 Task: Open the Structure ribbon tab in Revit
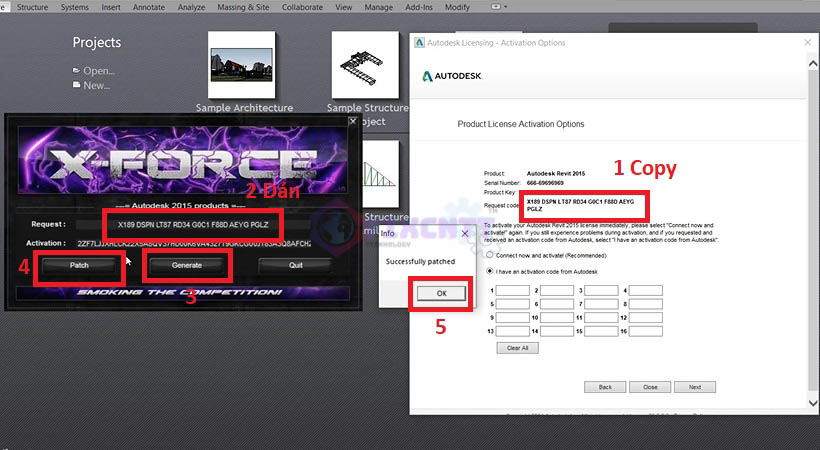[32, 7]
